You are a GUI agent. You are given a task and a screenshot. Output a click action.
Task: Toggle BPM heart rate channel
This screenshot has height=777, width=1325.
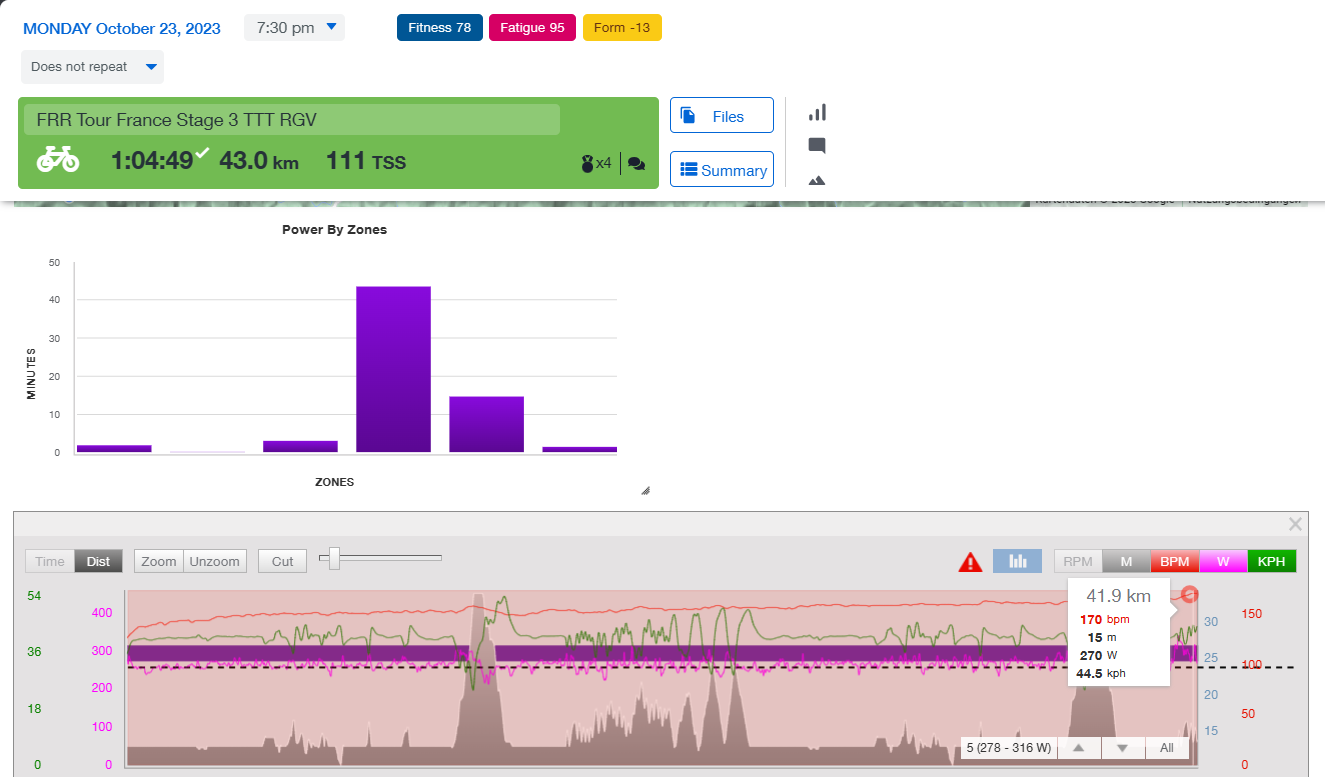tap(1174, 561)
